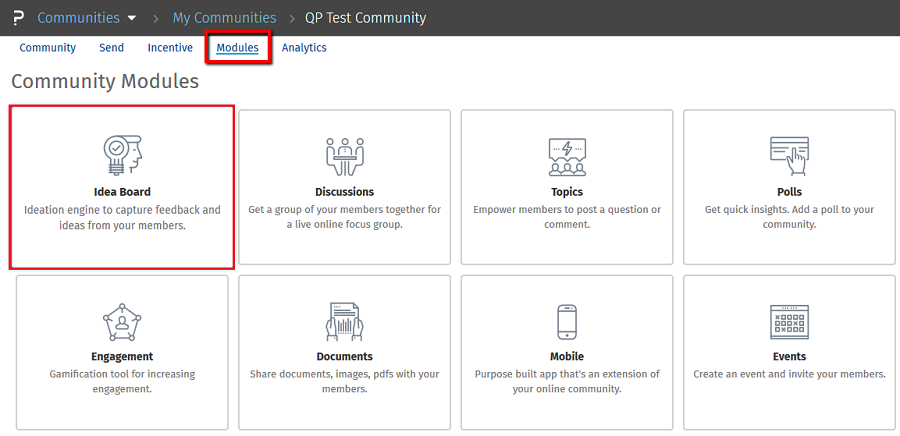Open the Polls module description text

(x=789, y=217)
